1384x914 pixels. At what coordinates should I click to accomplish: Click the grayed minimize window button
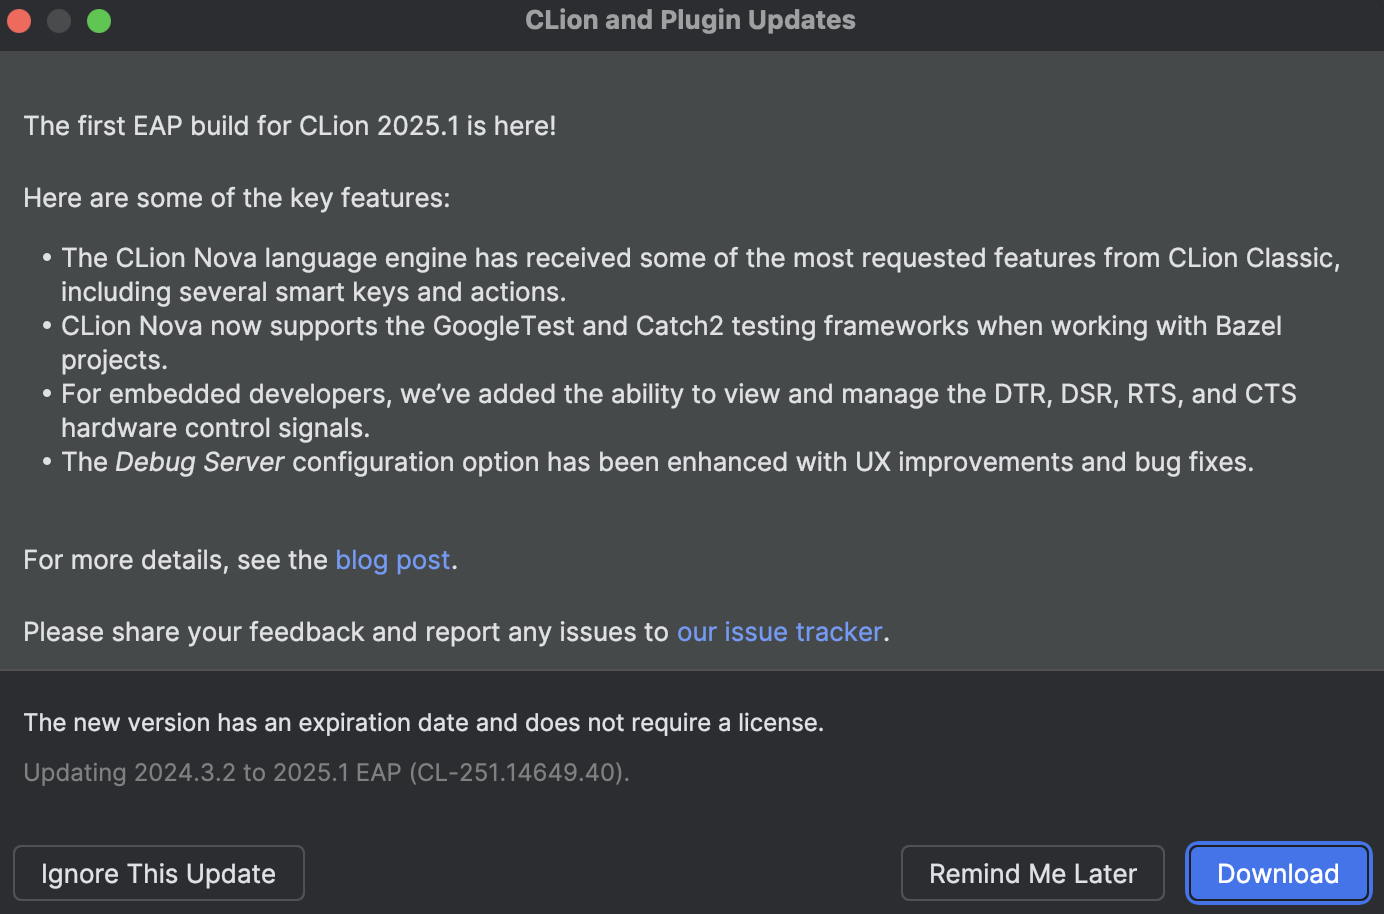pos(58,20)
